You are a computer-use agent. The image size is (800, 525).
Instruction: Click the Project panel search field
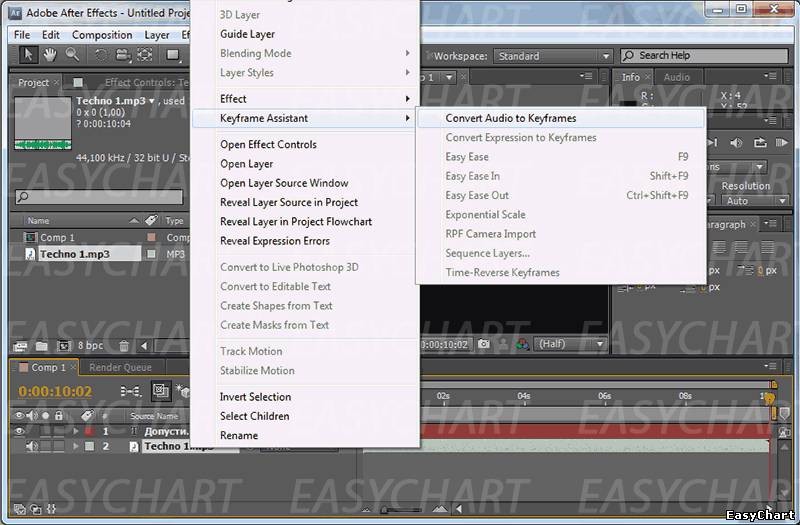click(x=99, y=197)
